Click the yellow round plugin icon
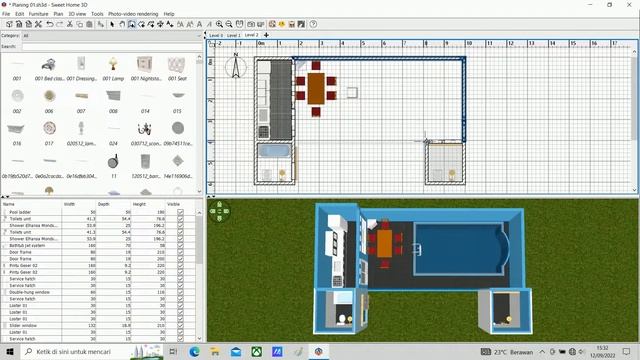This screenshot has width=640, height=360. 282,24
